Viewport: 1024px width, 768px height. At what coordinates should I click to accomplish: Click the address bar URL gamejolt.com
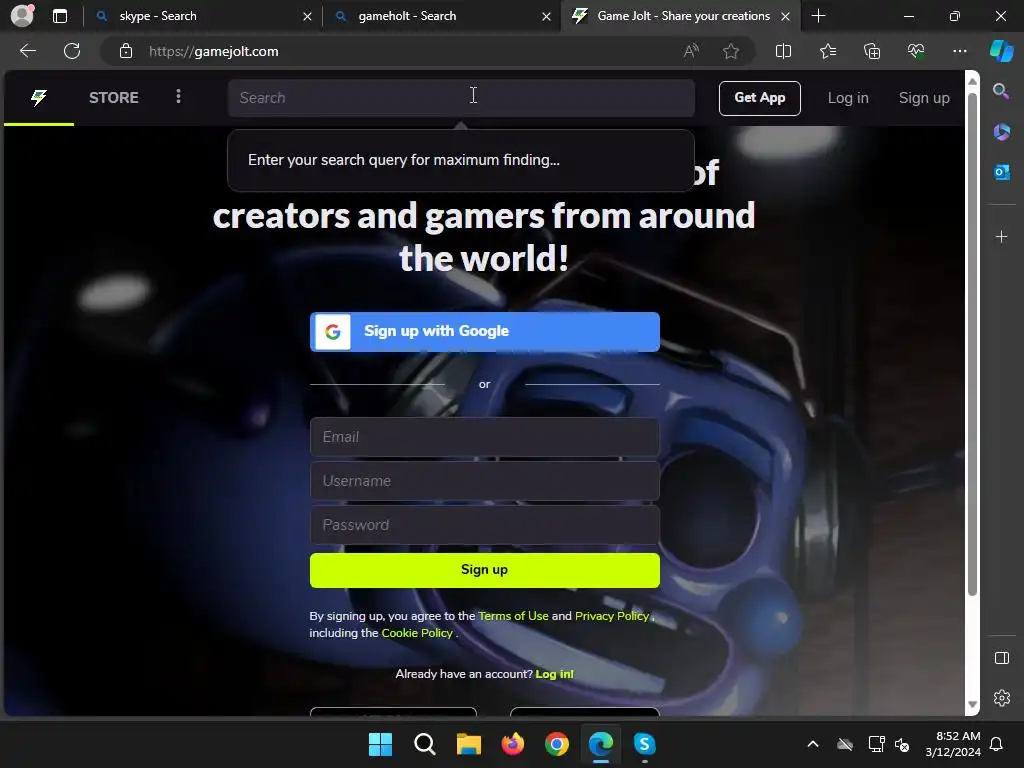(214, 52)
